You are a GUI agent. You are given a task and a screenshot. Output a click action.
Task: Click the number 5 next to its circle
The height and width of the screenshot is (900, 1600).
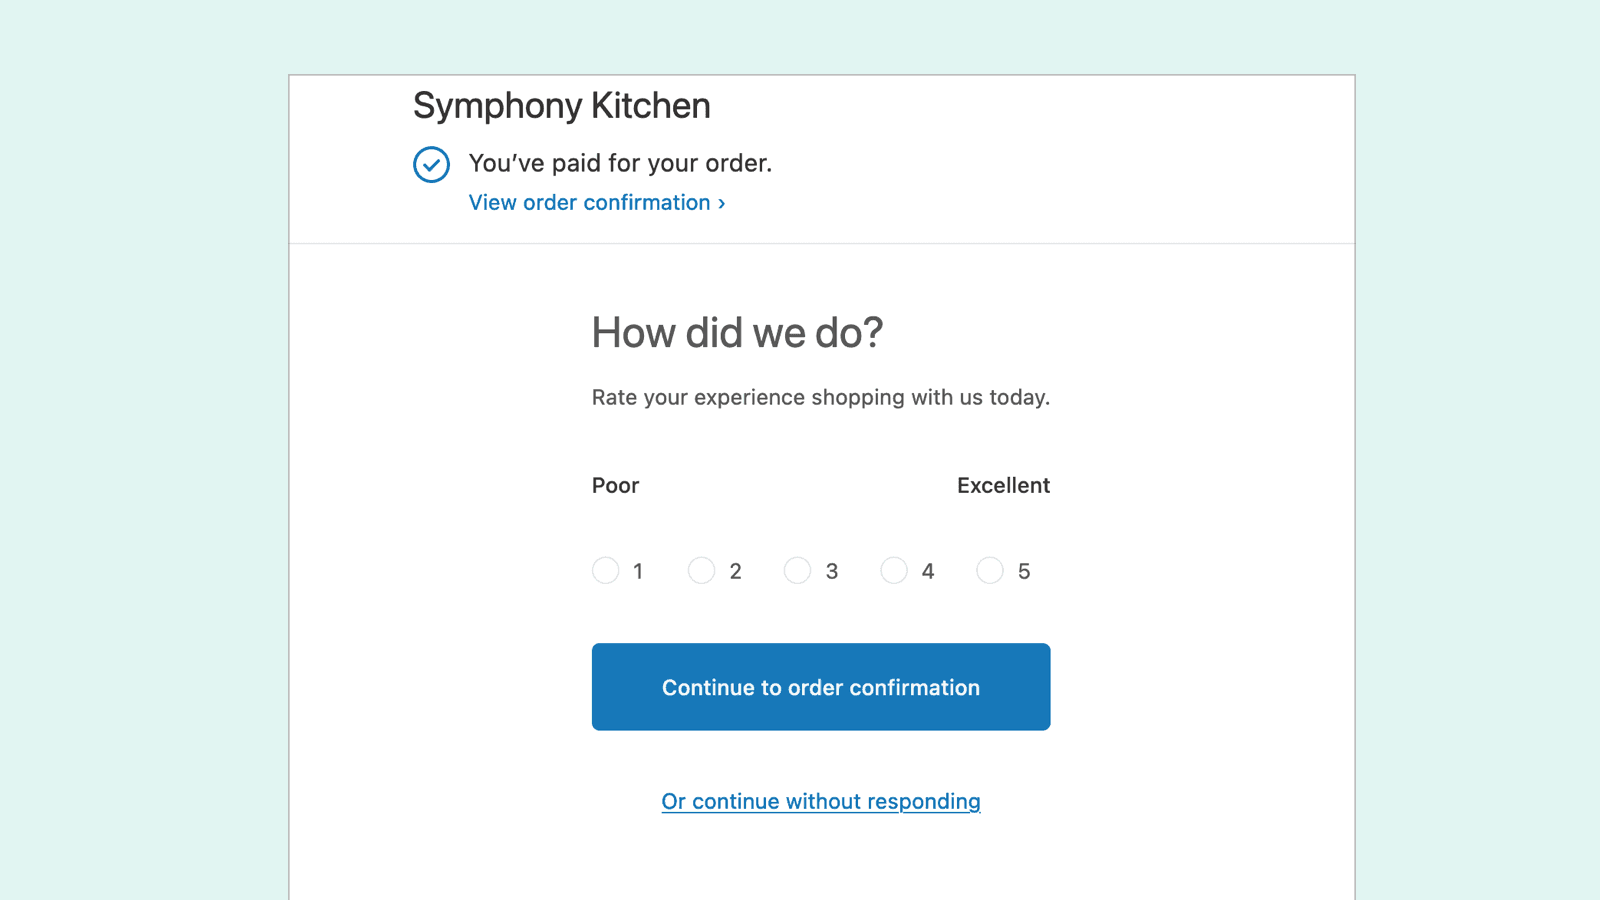1022,570
